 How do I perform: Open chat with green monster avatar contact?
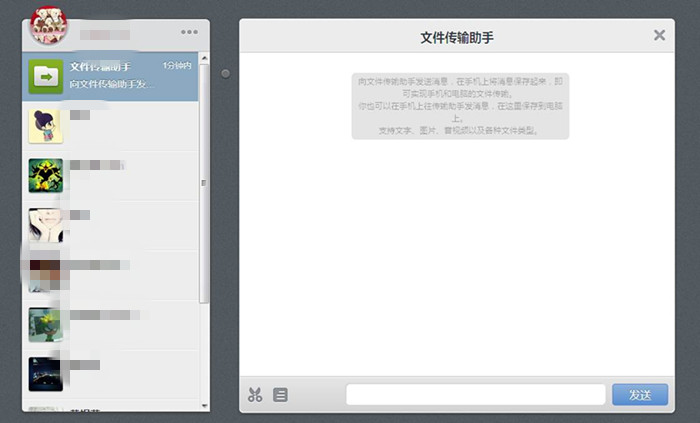point(110,176)
